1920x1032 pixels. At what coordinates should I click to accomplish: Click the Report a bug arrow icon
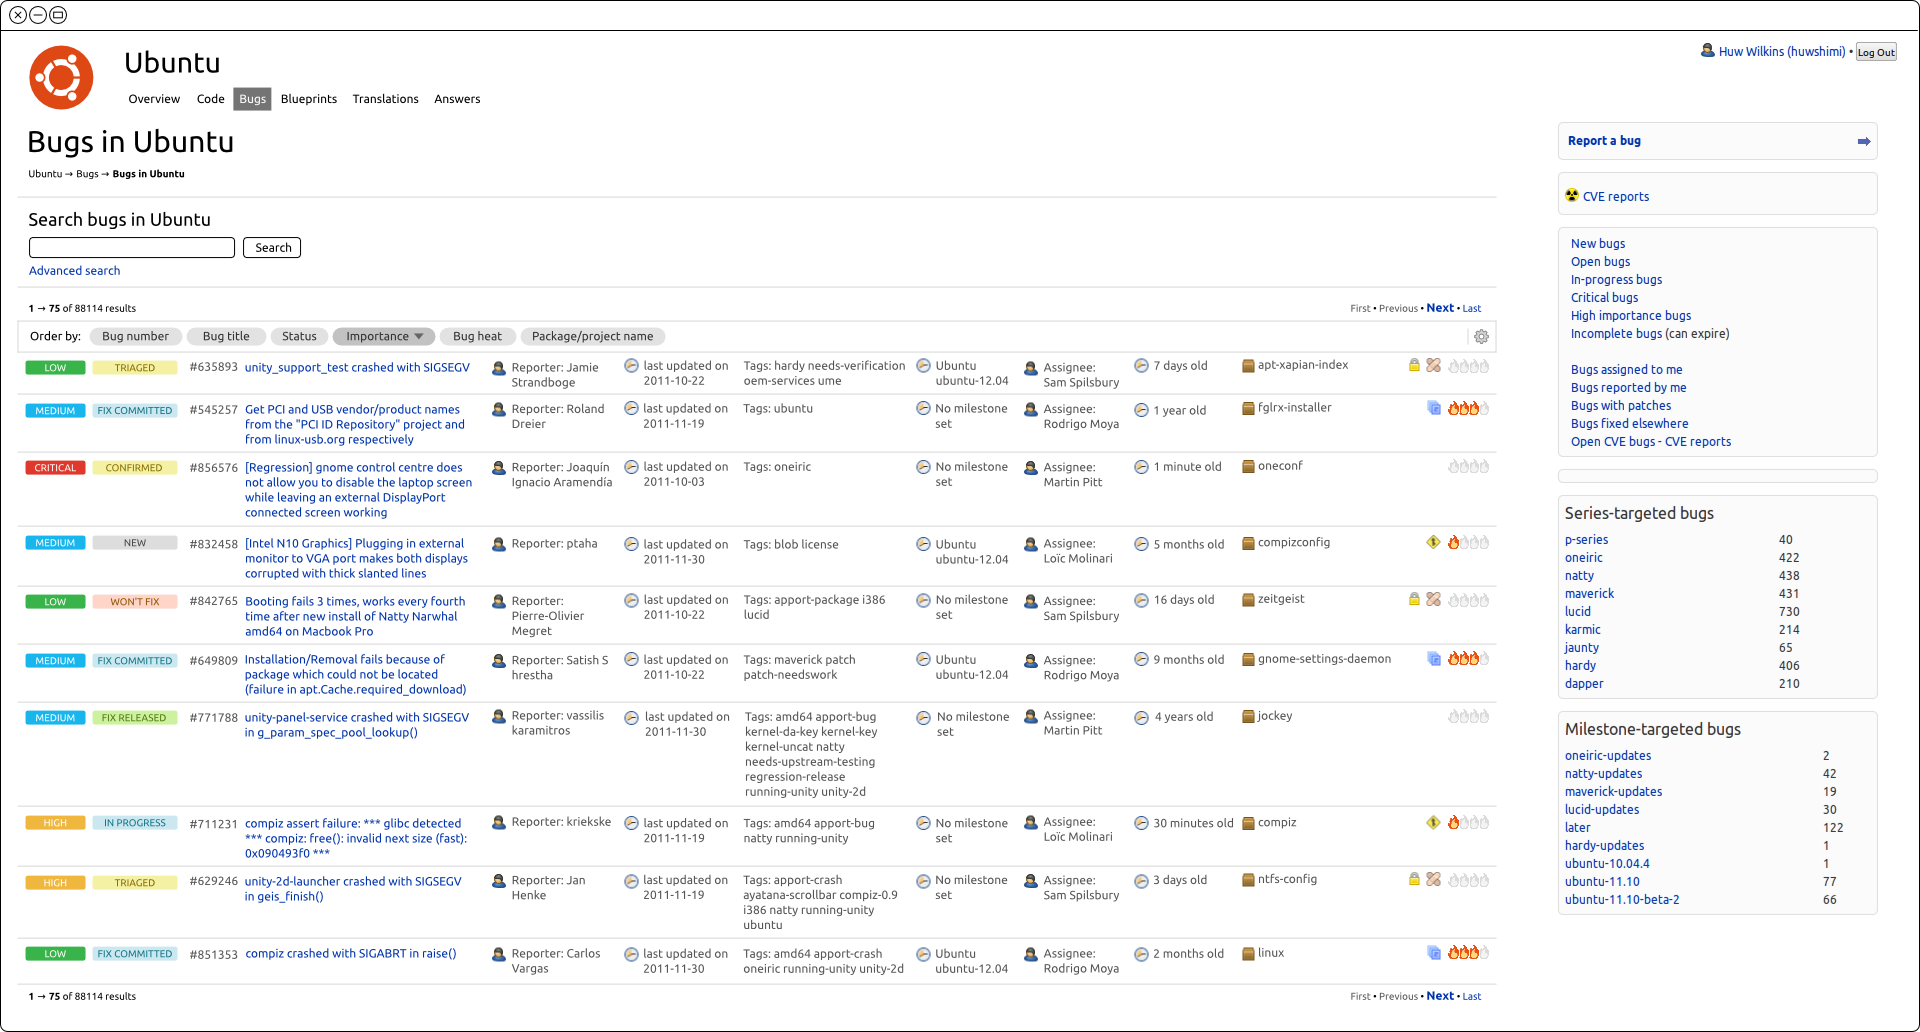(1863, 142)
